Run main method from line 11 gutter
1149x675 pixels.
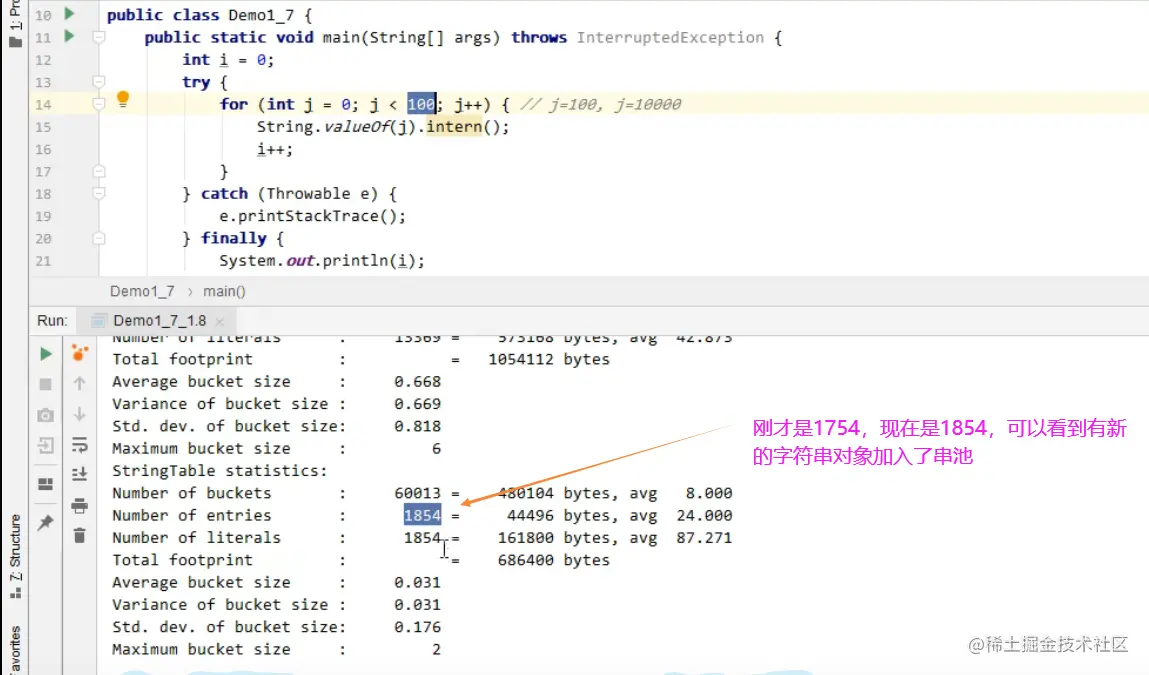point(69,36)
